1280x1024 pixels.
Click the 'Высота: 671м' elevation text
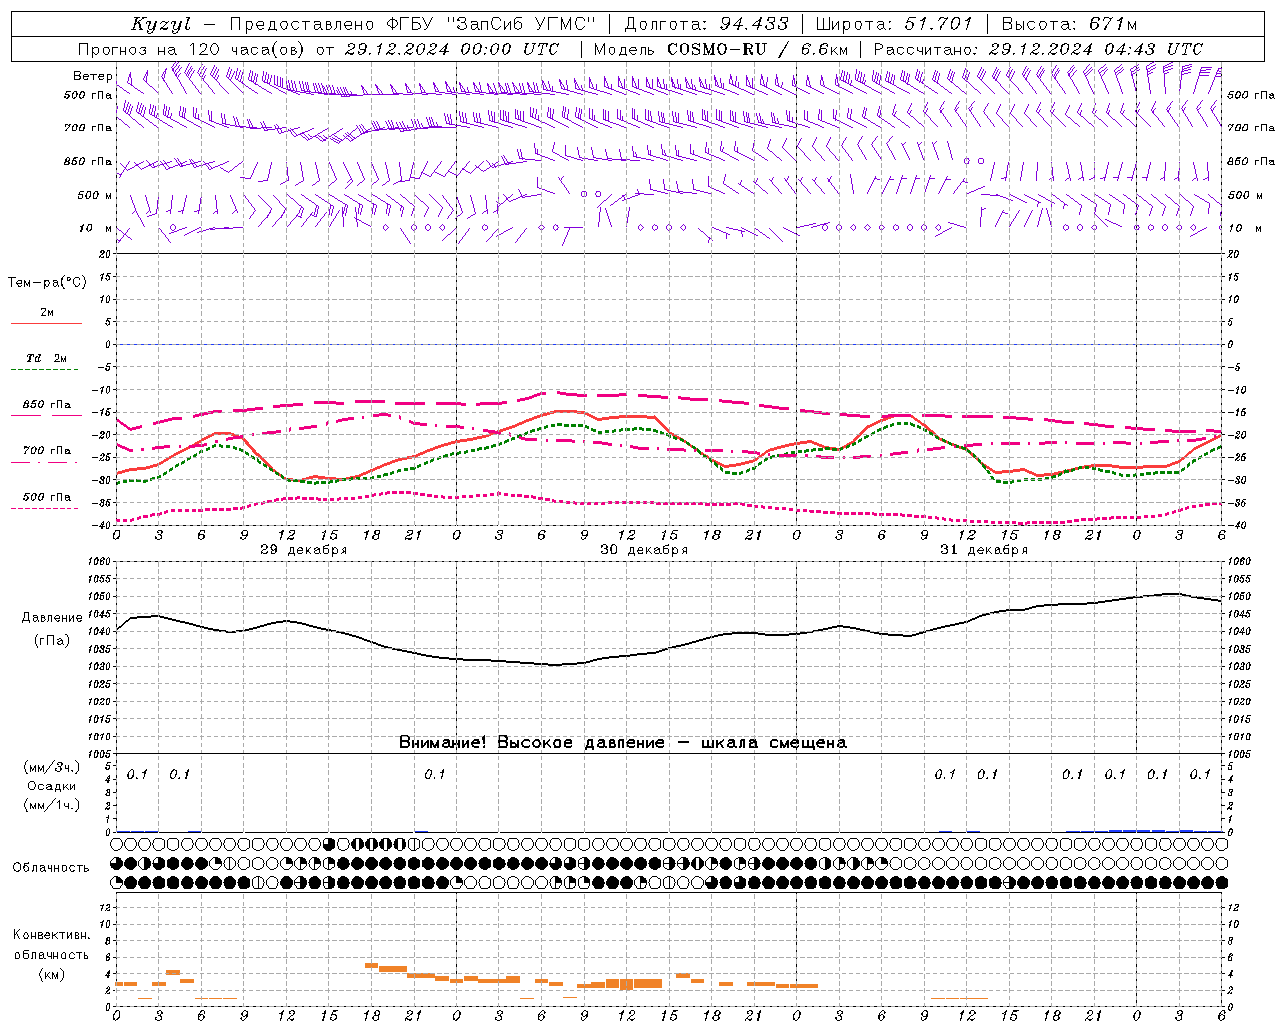click(1069, 24)
